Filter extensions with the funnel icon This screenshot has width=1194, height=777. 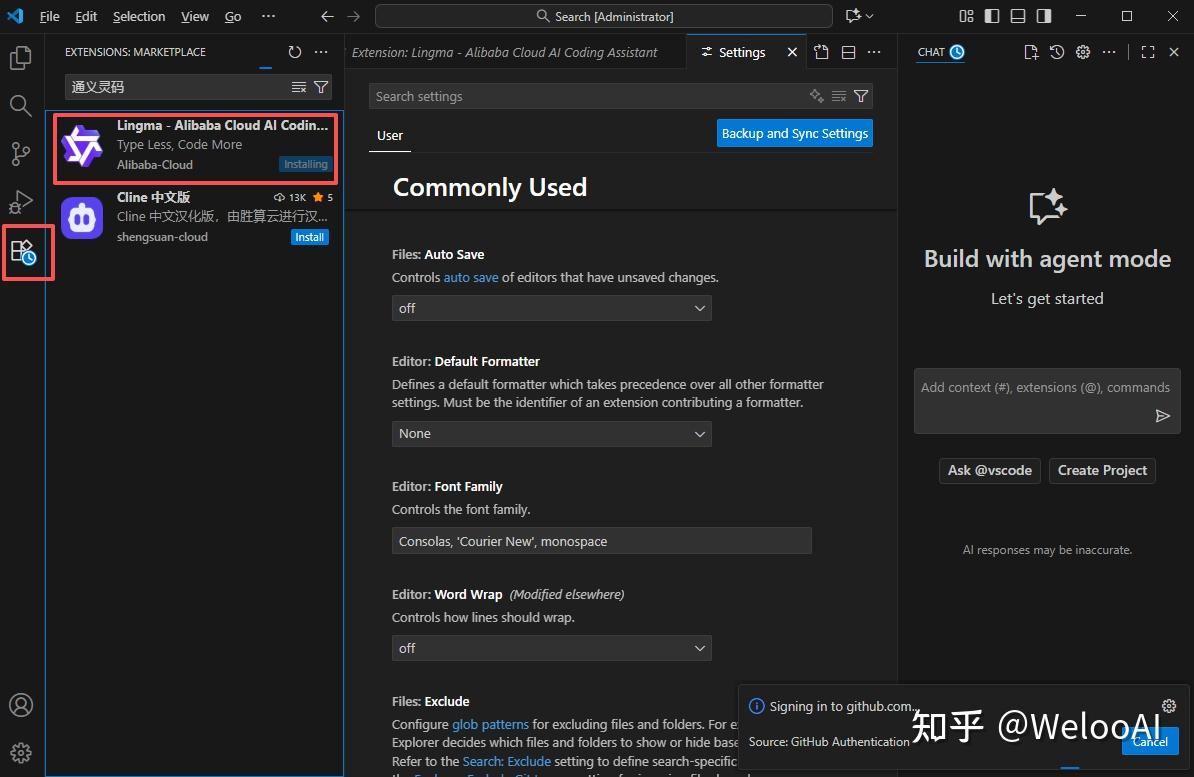coord(321,87)
